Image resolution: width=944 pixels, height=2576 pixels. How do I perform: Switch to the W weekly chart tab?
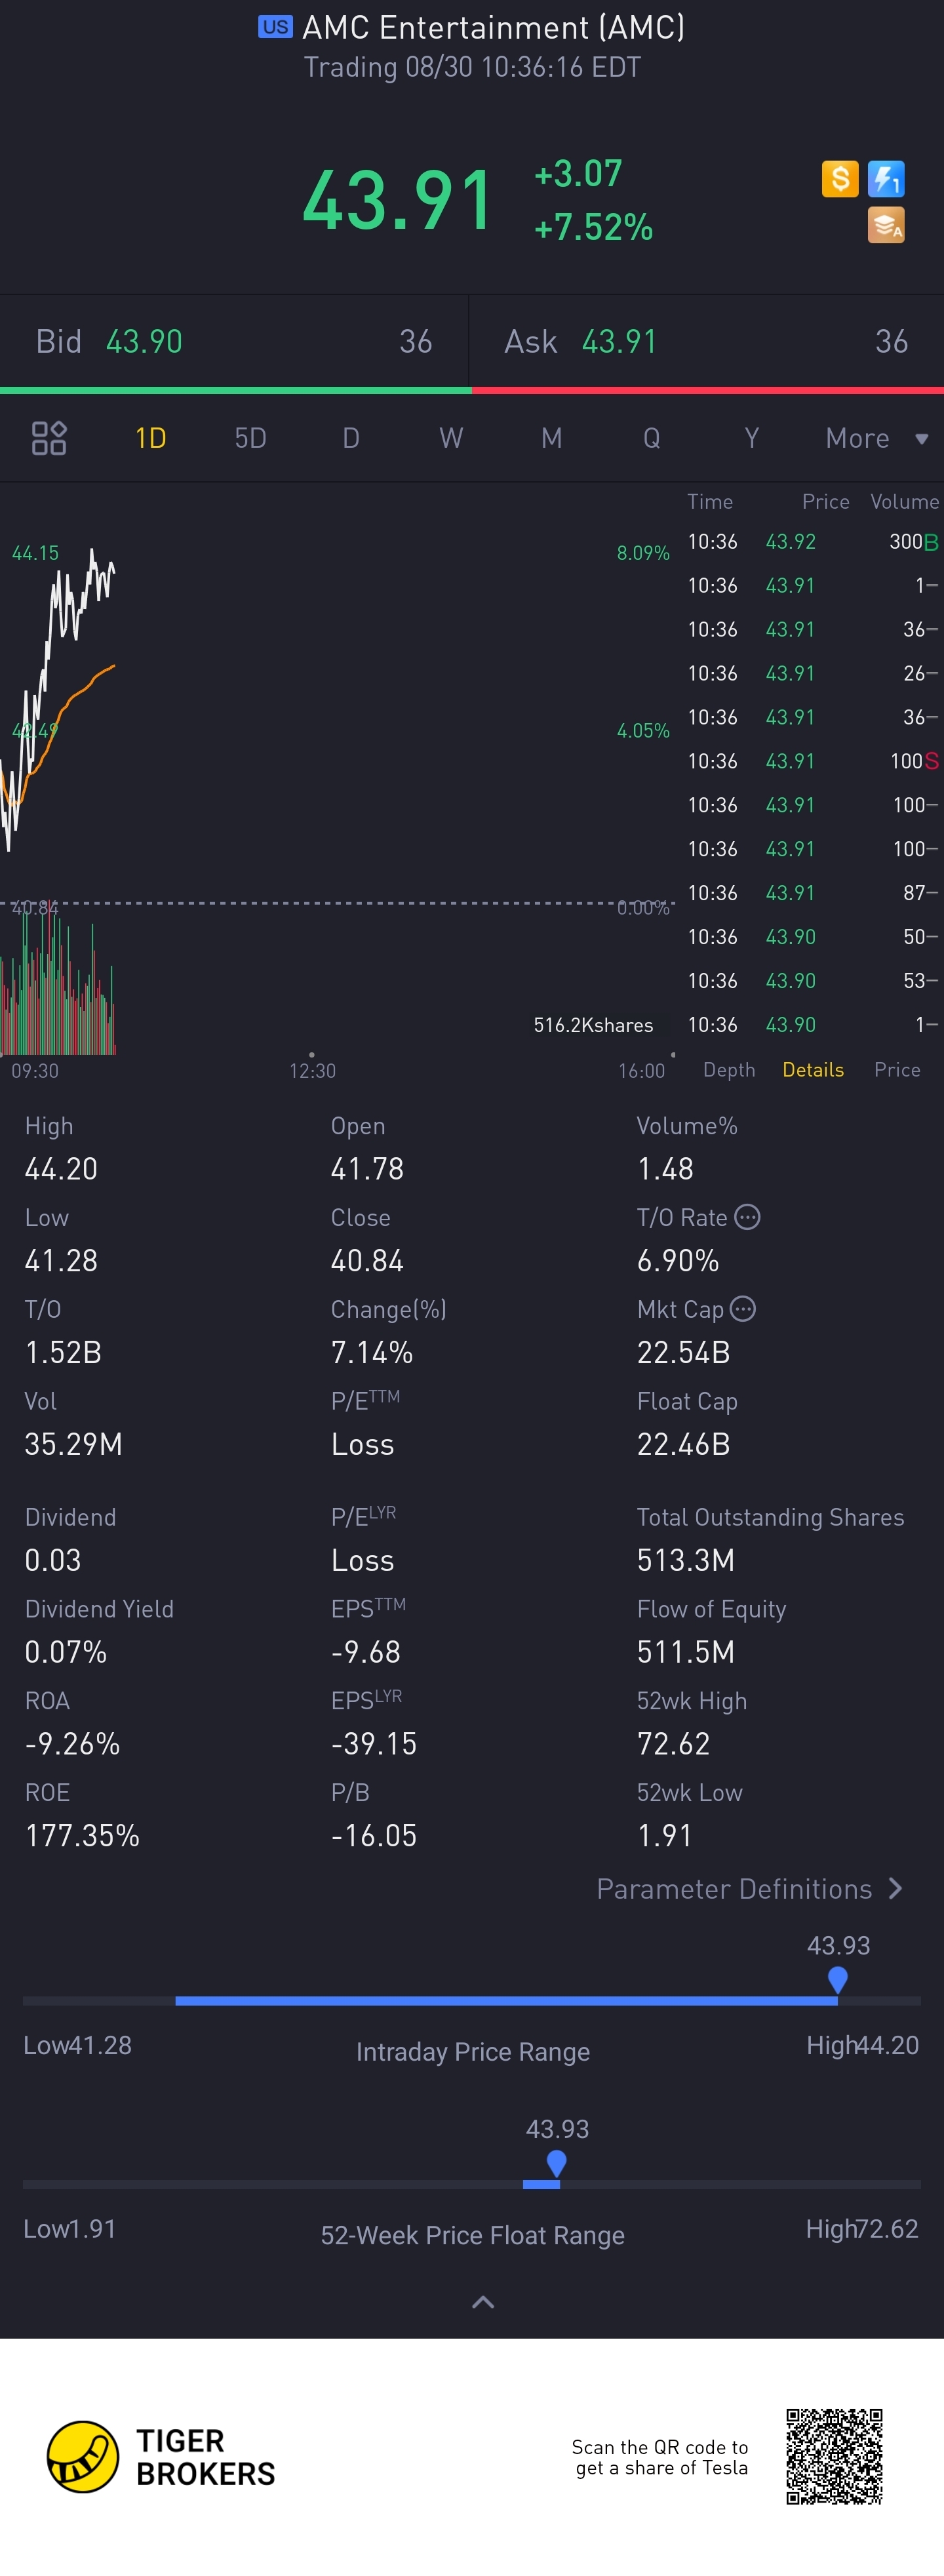[451, 438]
